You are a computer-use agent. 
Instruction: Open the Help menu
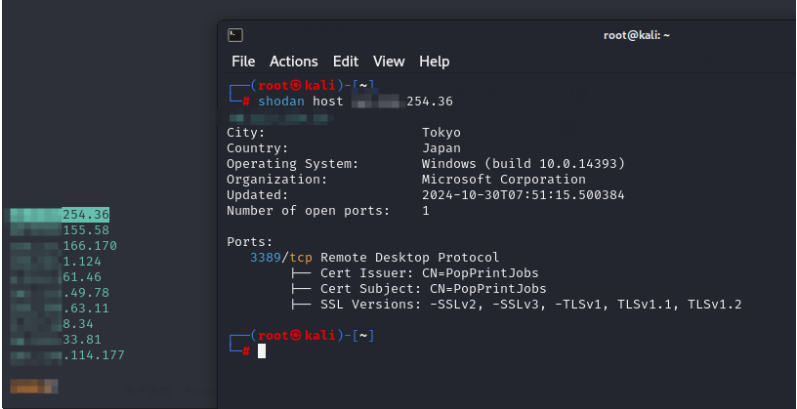pos(434,62)
